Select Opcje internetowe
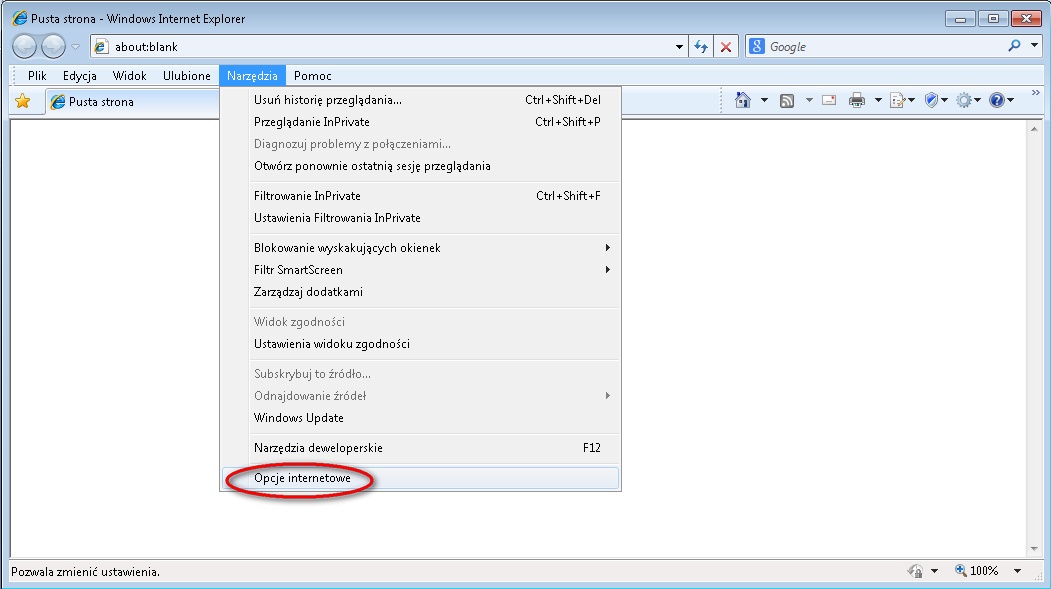This screenshot has height=589, width=1051. [420, 478]
